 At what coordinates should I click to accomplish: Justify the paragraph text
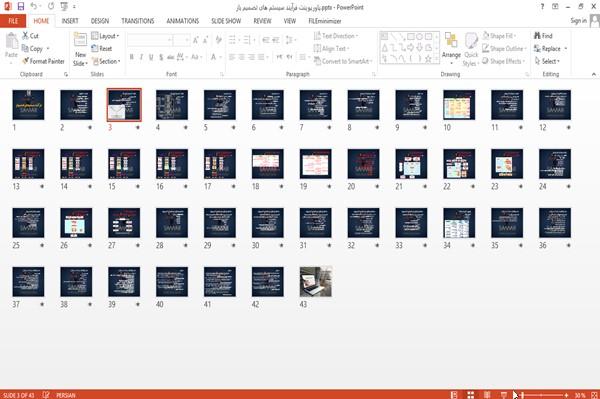[261, 57]
